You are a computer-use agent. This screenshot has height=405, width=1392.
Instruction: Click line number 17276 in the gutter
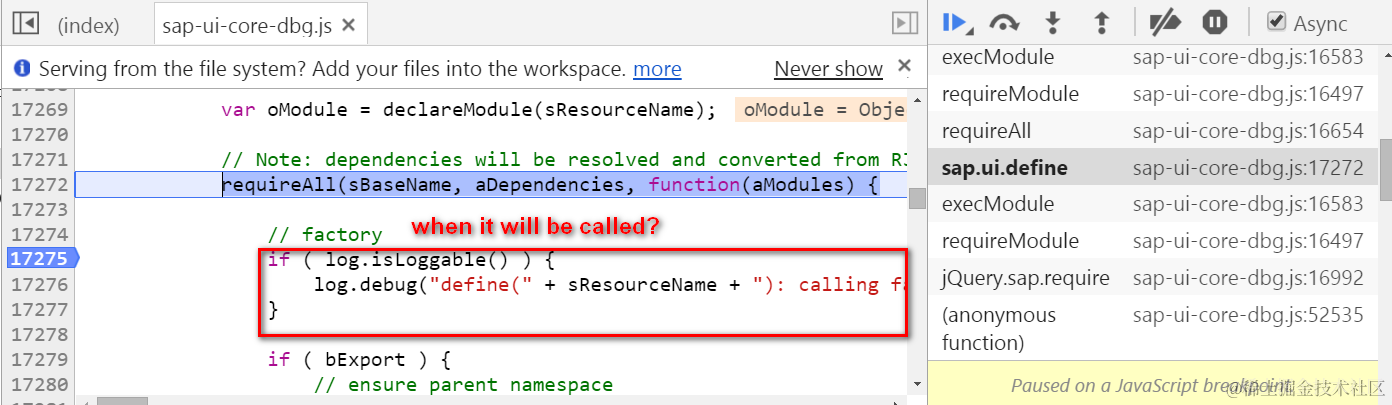coord(40,284)
